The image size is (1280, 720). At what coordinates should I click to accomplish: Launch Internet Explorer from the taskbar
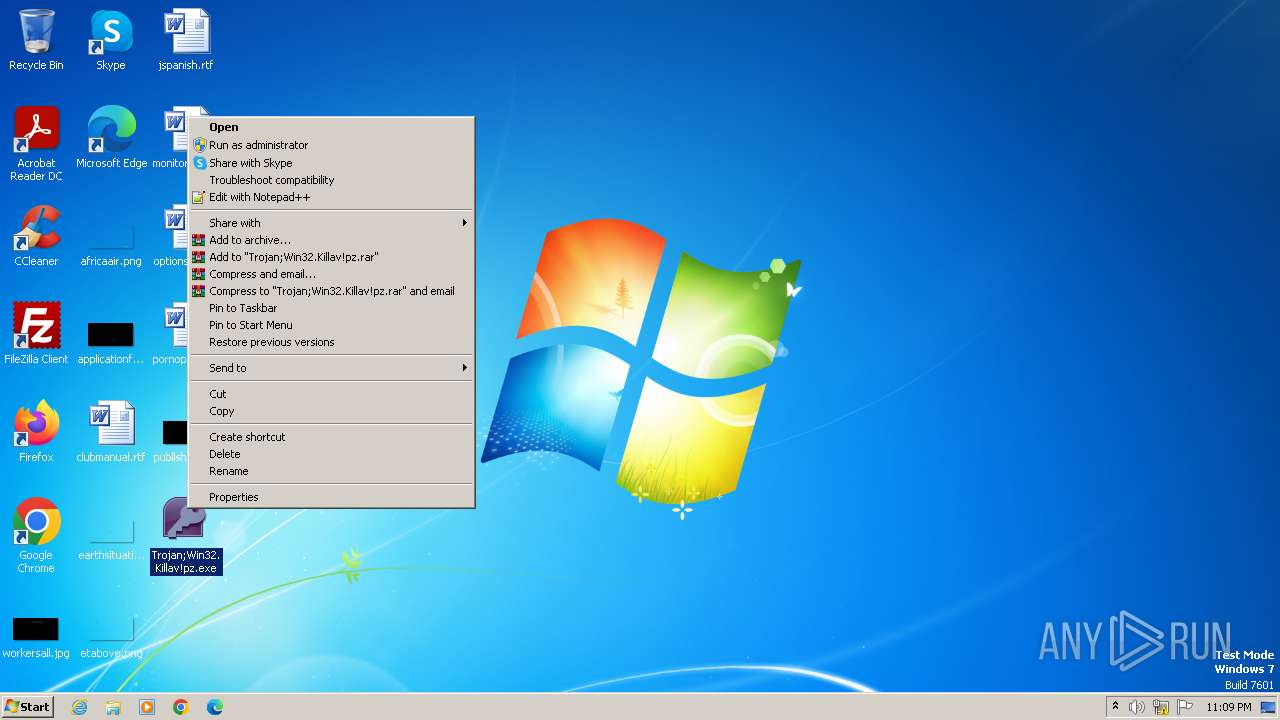(x=79, y=707)
